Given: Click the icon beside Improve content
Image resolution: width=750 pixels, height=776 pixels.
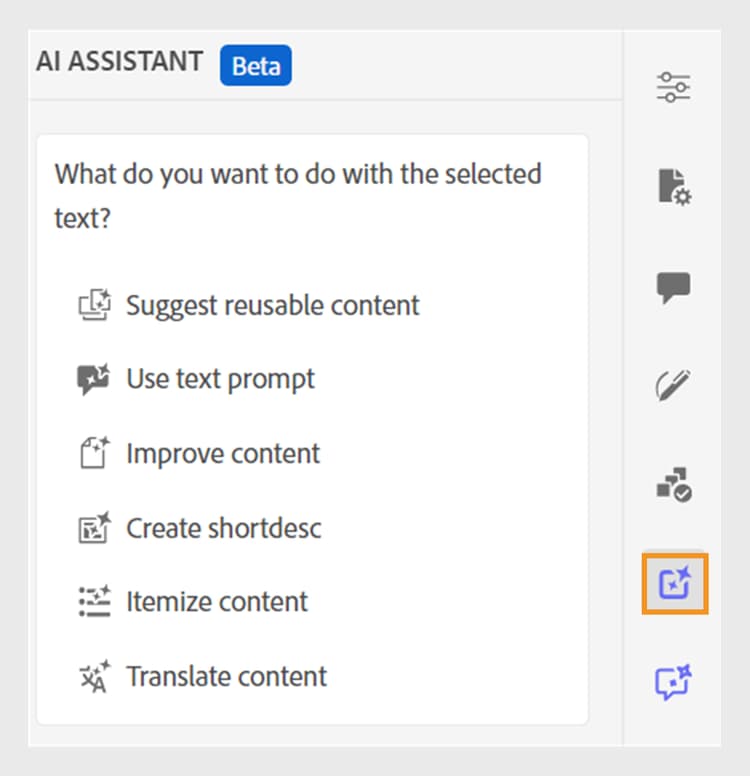Looking at the screenshot, I should [x=94, y=453].
